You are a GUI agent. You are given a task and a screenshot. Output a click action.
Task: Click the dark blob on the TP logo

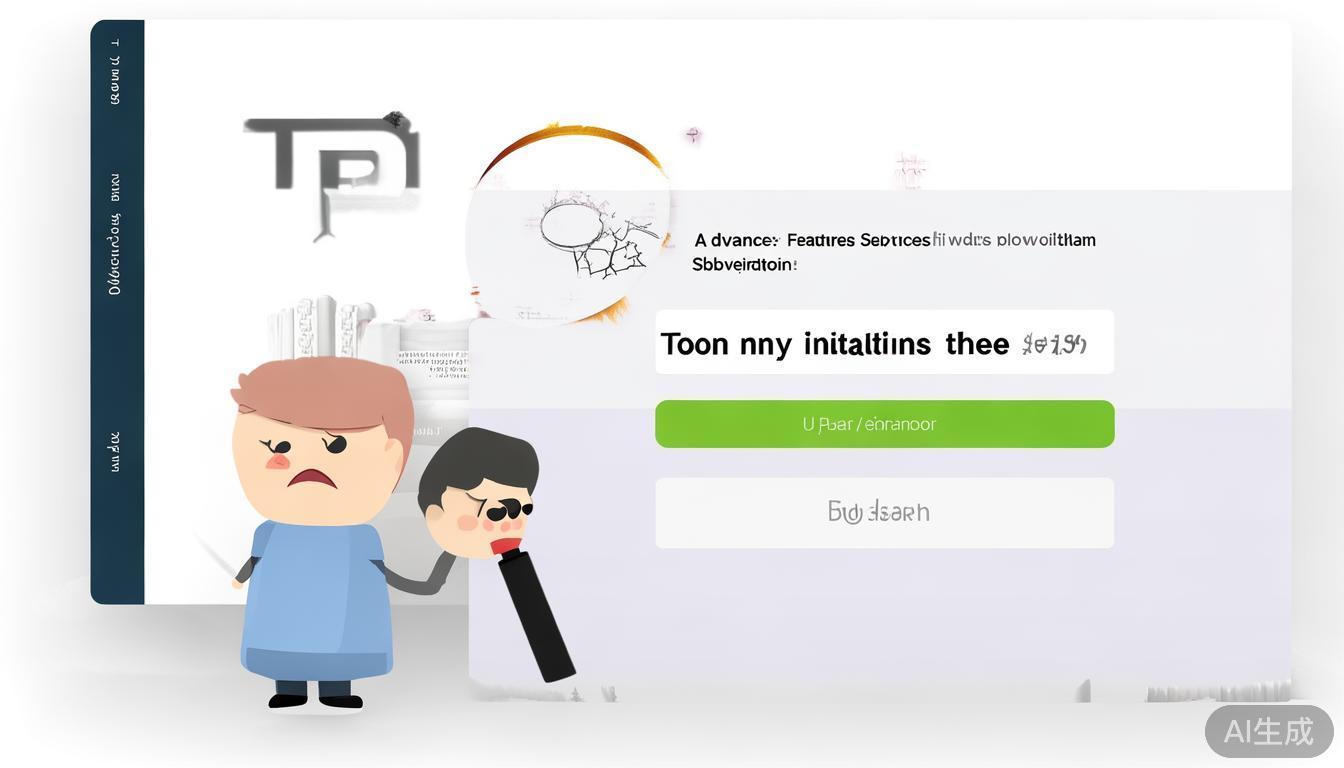396,120
